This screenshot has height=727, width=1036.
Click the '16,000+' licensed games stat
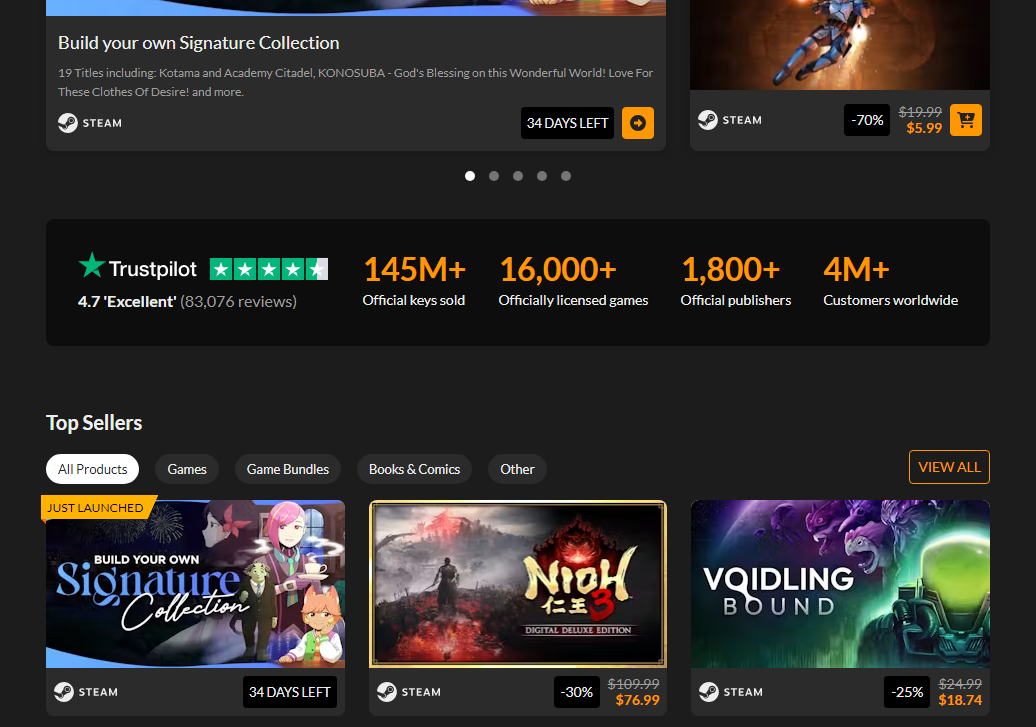(558, 270)
